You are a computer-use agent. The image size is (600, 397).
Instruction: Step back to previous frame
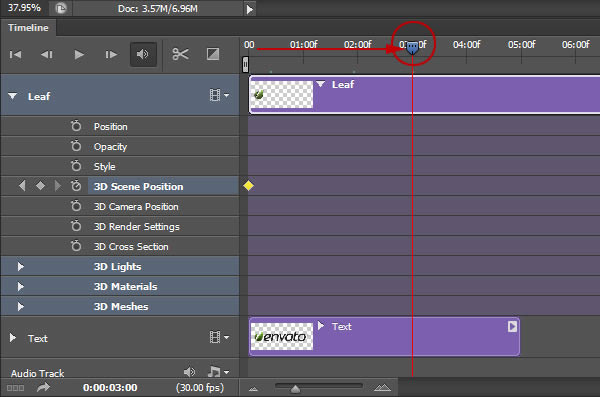(47, 55)
